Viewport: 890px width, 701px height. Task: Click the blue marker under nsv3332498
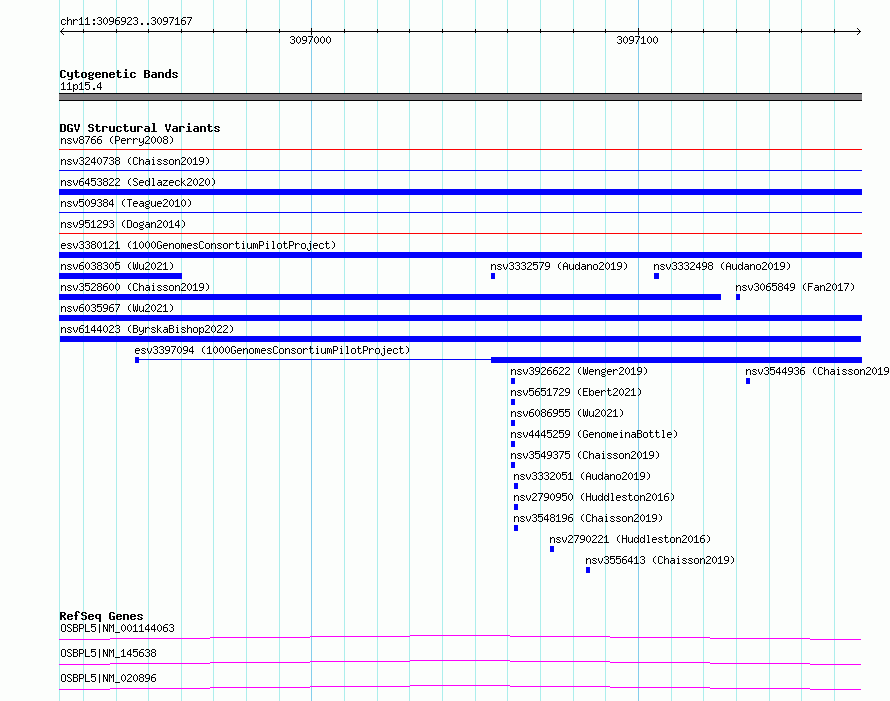(x=656, y=276)
